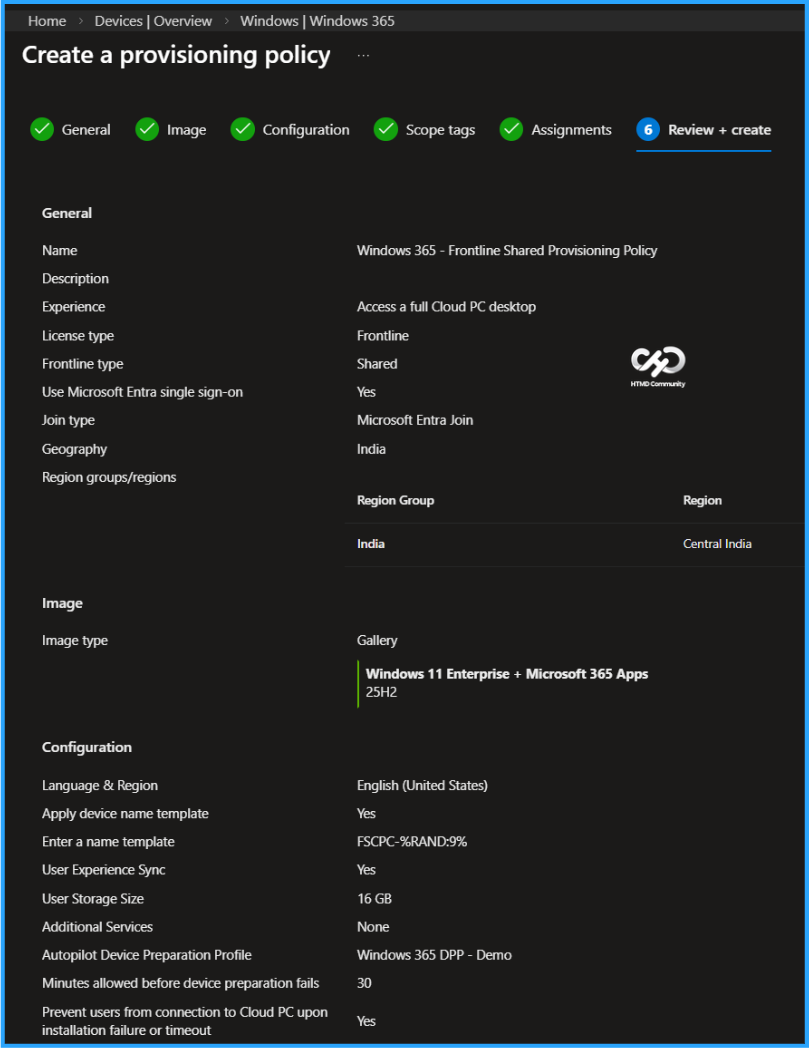This screenshot has height=1048, width=809.
Task: Click the 'India' region group cell
Action: click(x=371, y=544)
